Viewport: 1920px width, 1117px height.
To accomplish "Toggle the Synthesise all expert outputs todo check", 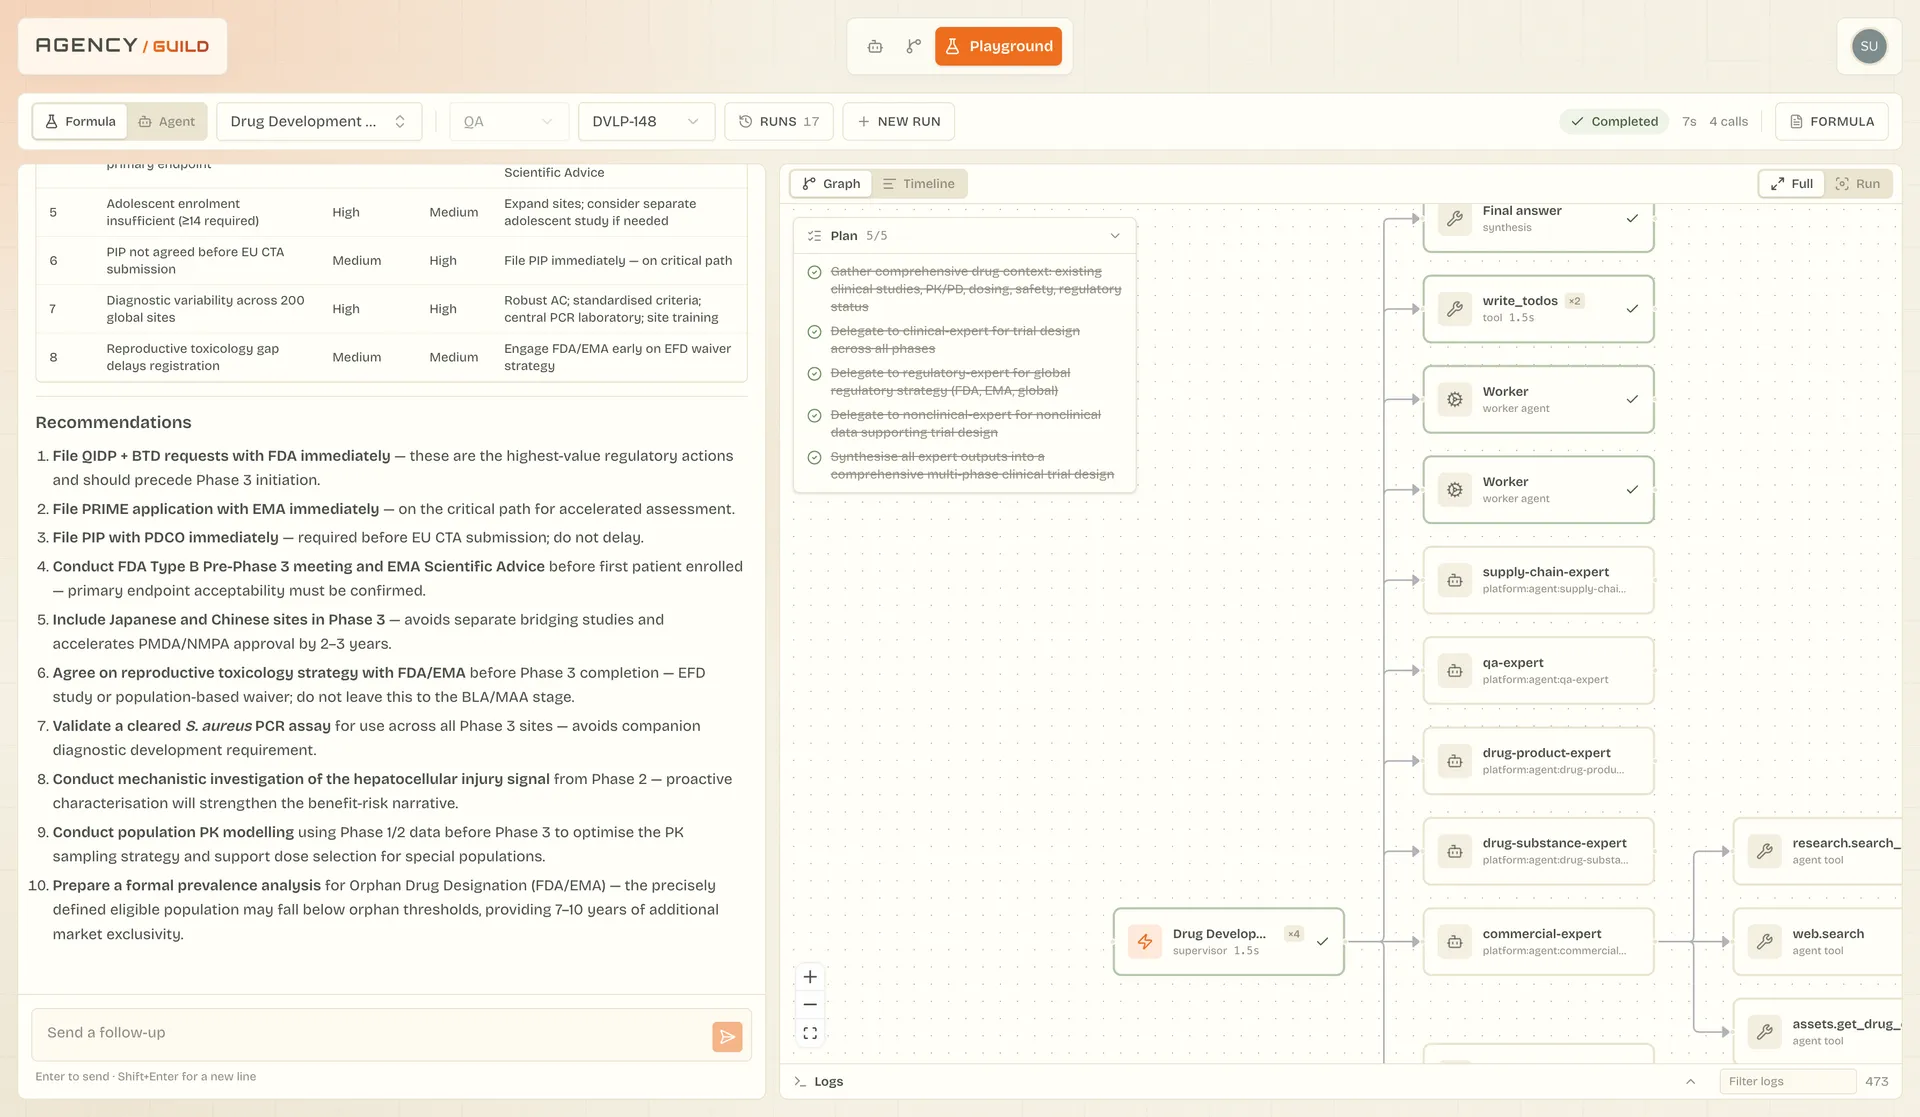I will [814, 457].
